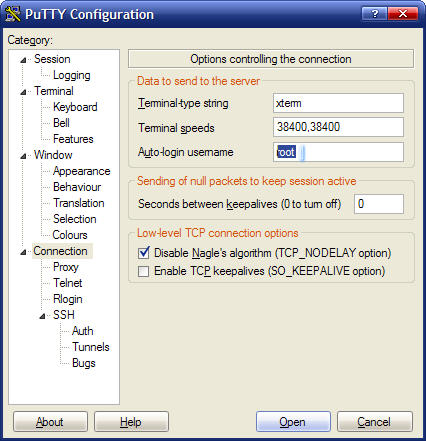This screenshot has height=441, width=426.
Task: Focus the Terminal speeds field
Action: point(338,127)
